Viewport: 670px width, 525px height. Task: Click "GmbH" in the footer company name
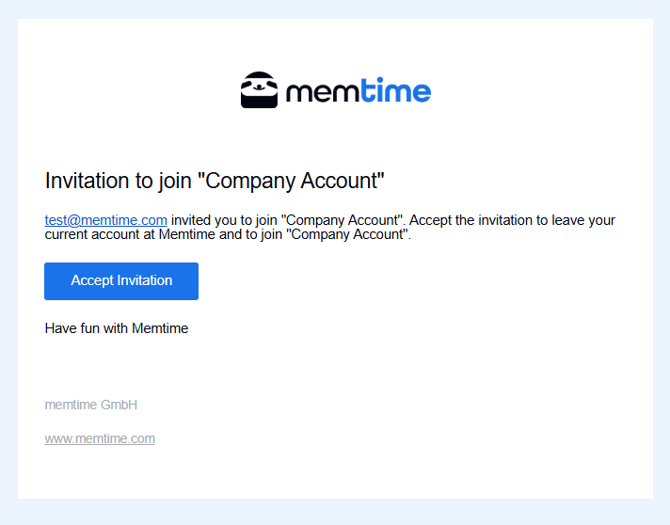point(119,405)
